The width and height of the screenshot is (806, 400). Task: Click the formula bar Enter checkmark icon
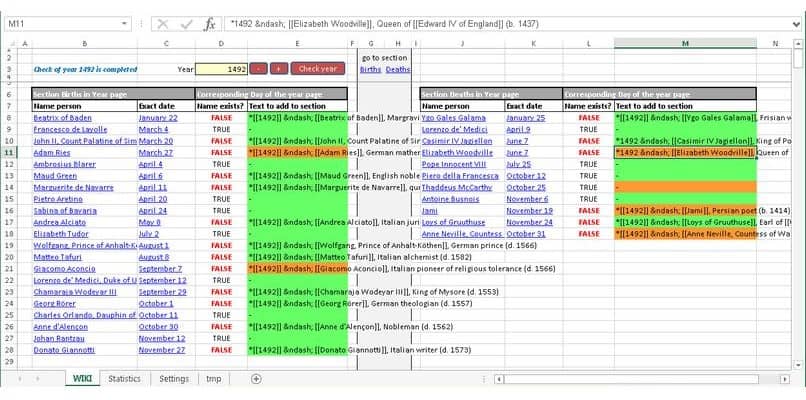187,24
